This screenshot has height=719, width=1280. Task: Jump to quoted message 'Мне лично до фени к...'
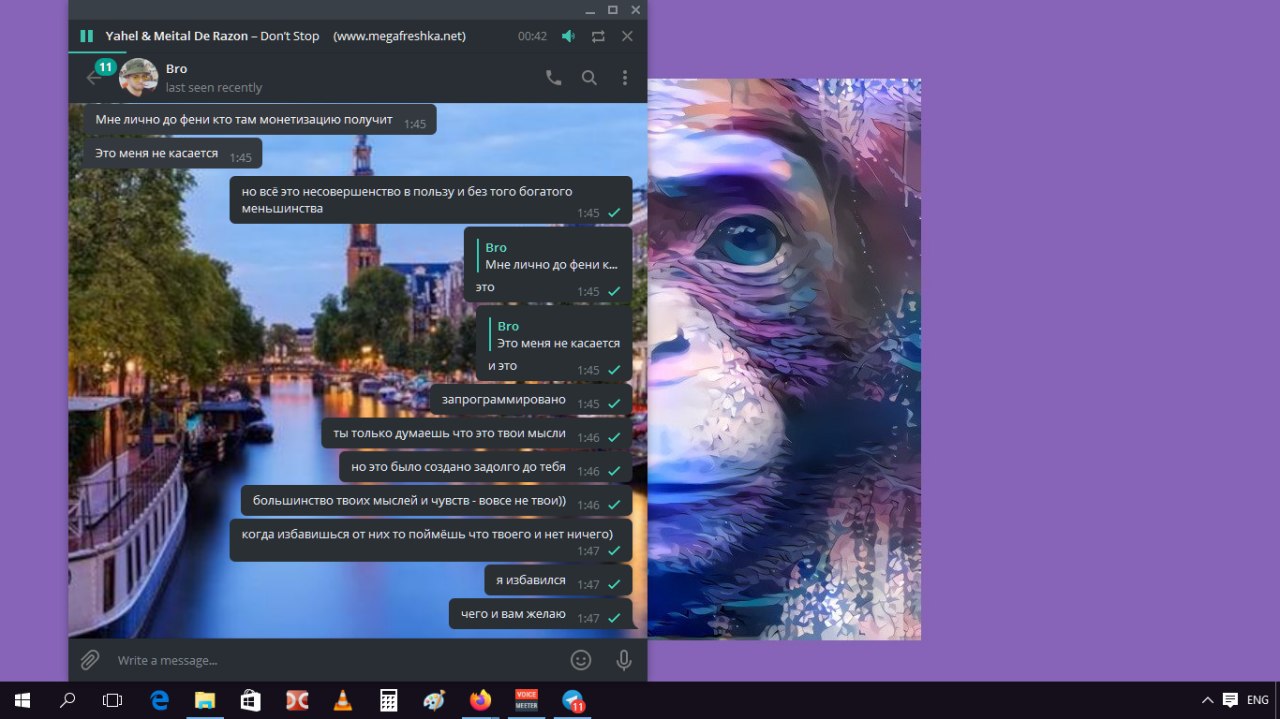pyautogui.click(x=548, y=256)
